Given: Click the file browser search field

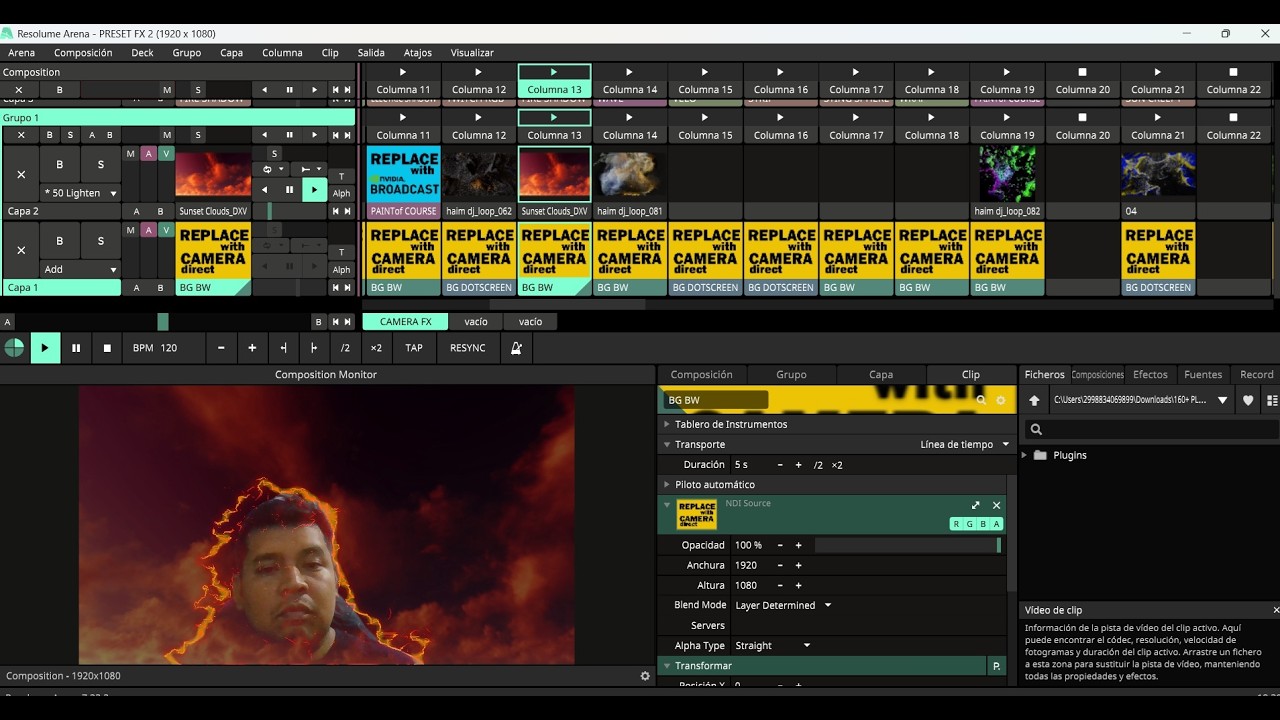Looking at the screenshot, I should [x=1150, y=429].
